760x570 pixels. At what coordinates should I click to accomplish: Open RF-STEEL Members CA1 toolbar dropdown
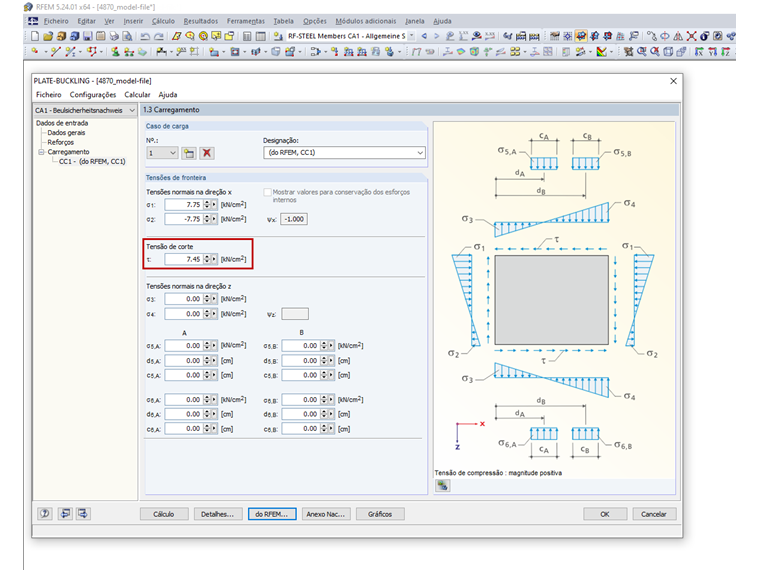pyautogui.click(x=412, y=36)
